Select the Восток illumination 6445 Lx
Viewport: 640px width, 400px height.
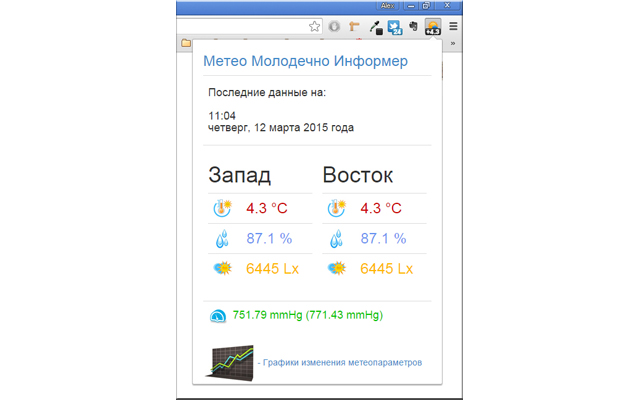(387, 269)
